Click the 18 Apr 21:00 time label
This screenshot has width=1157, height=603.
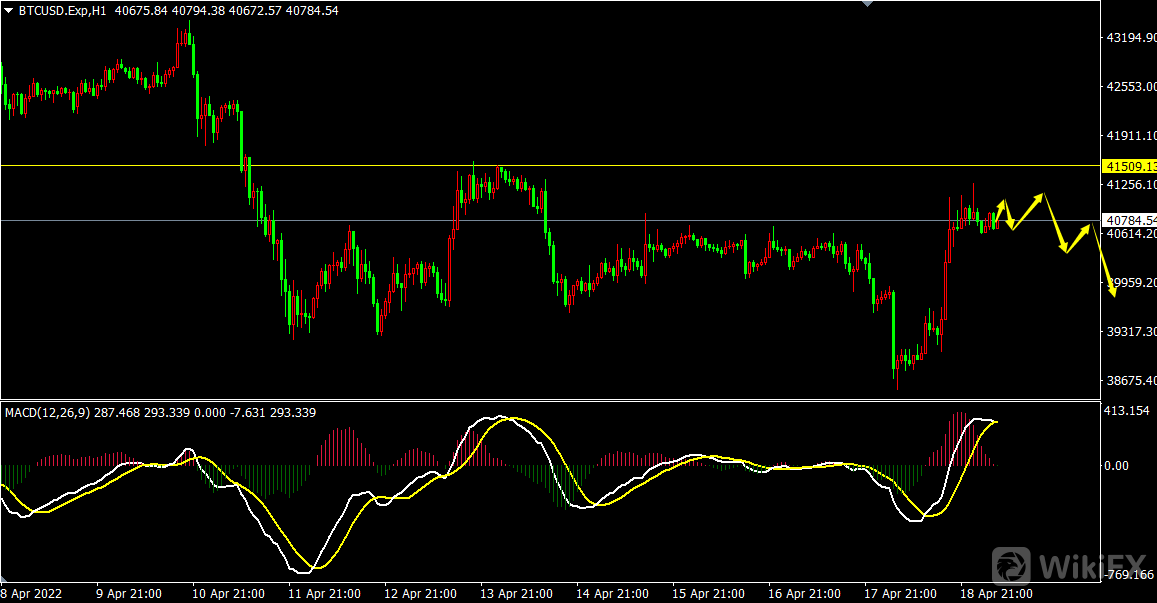tap(995, 593)
